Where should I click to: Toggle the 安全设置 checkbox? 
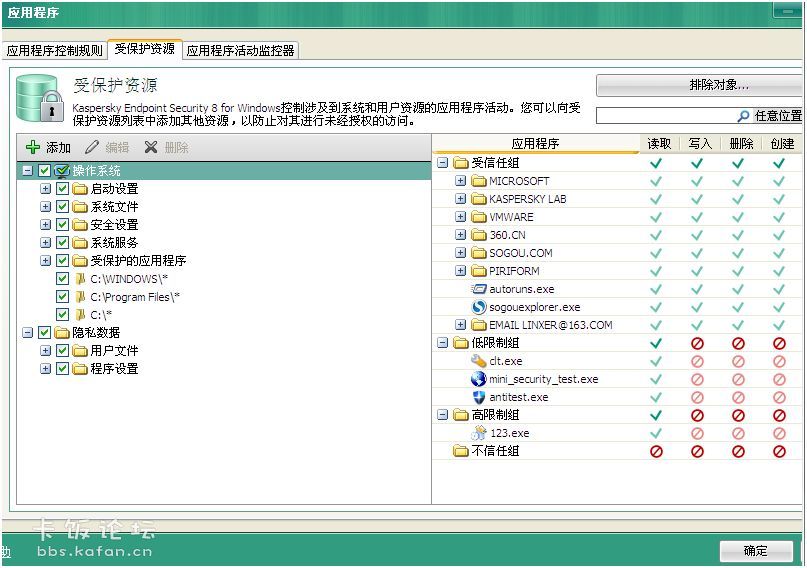coord(62,225)
